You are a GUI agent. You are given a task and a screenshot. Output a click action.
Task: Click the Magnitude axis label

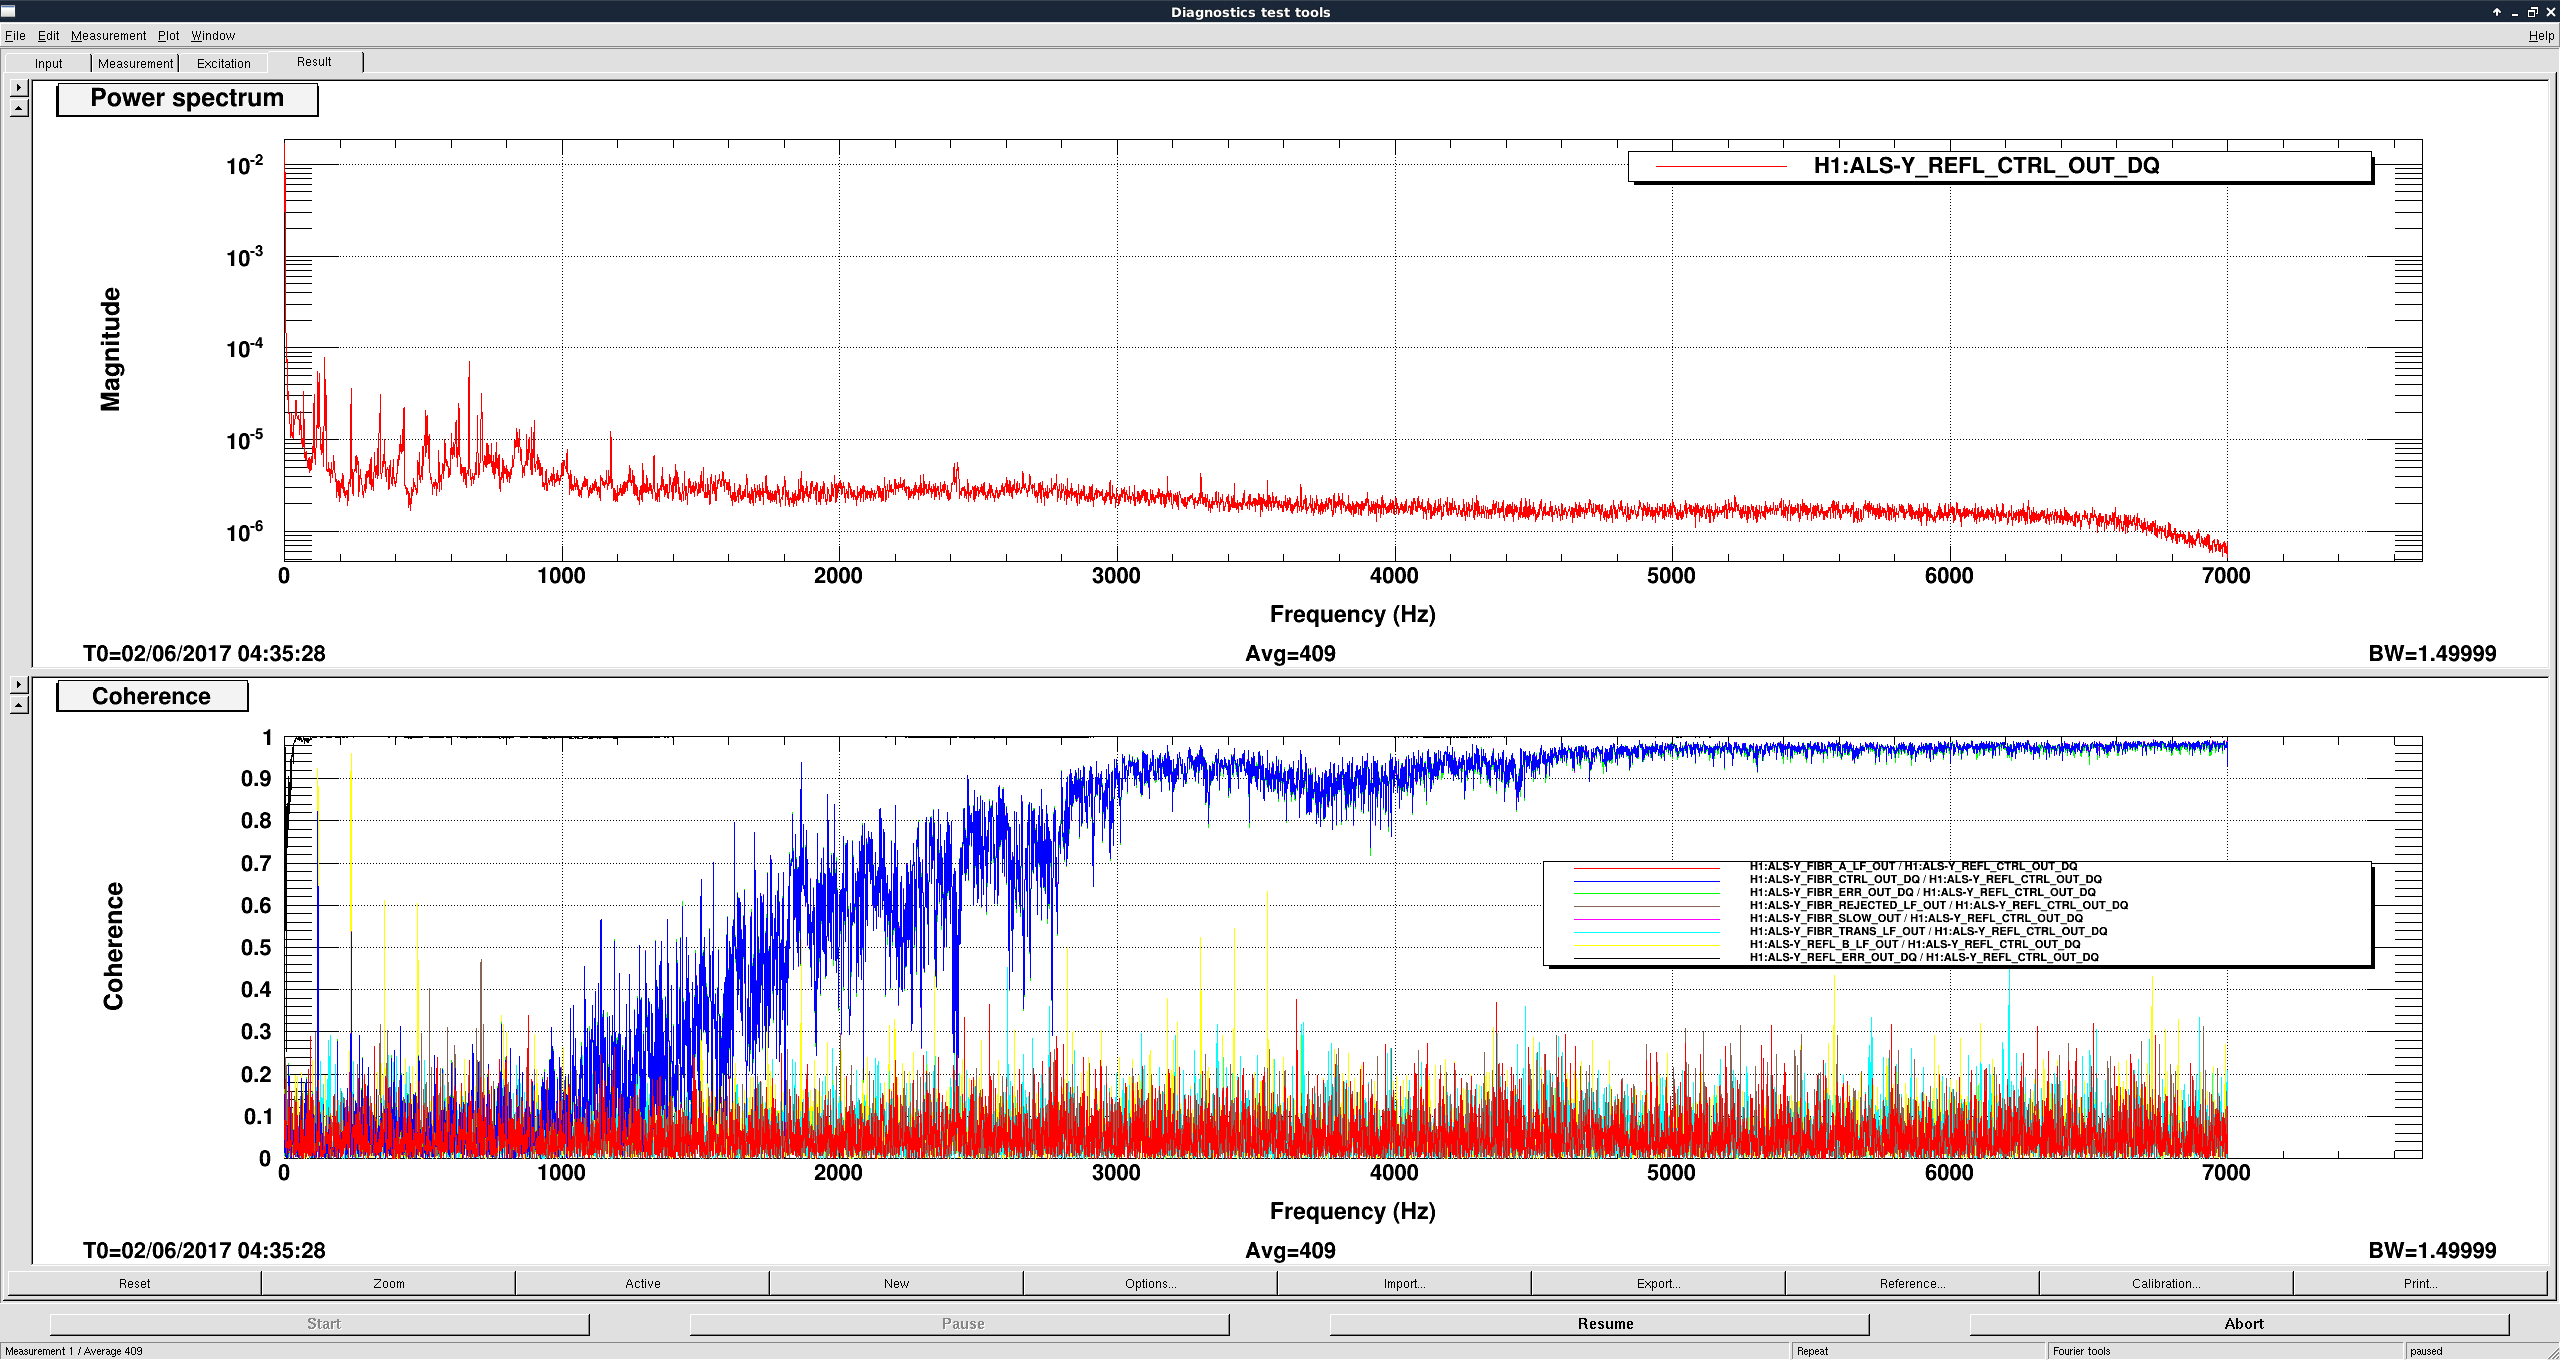coord(110,349)
